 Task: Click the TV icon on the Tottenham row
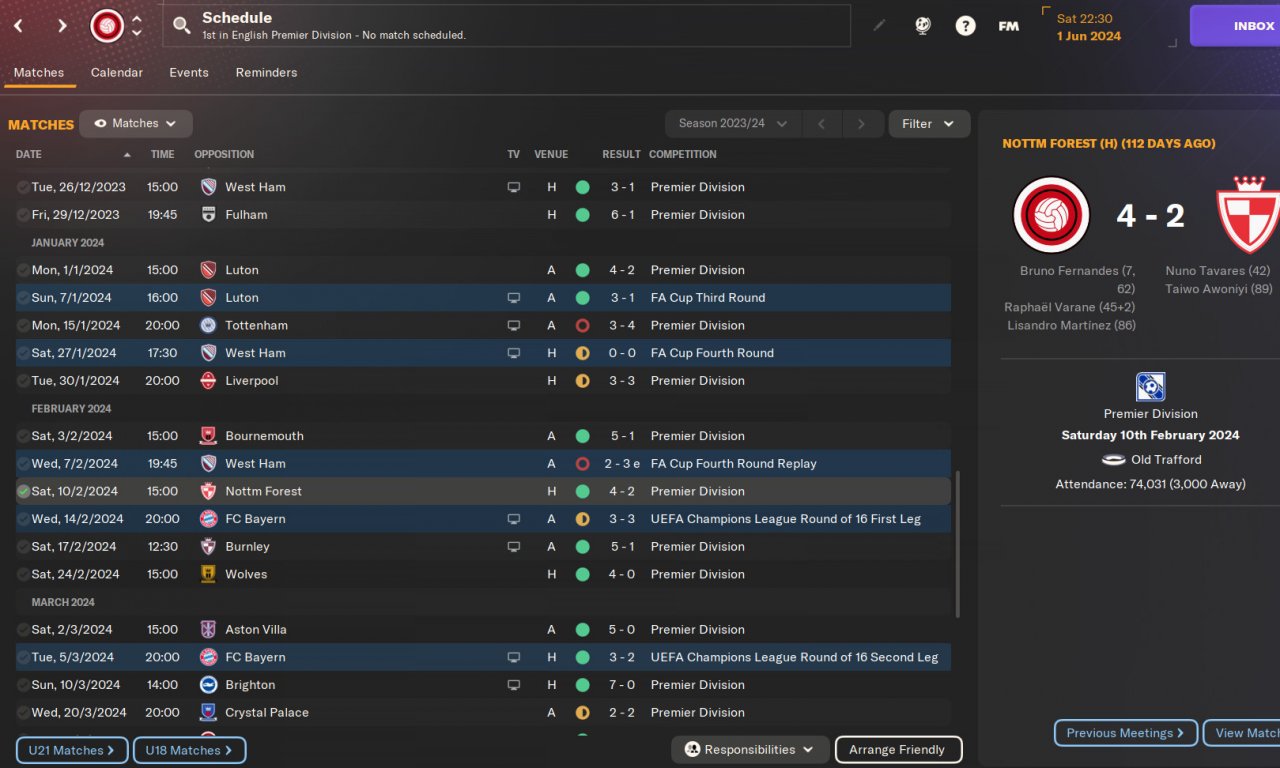[x=514, y=325]
